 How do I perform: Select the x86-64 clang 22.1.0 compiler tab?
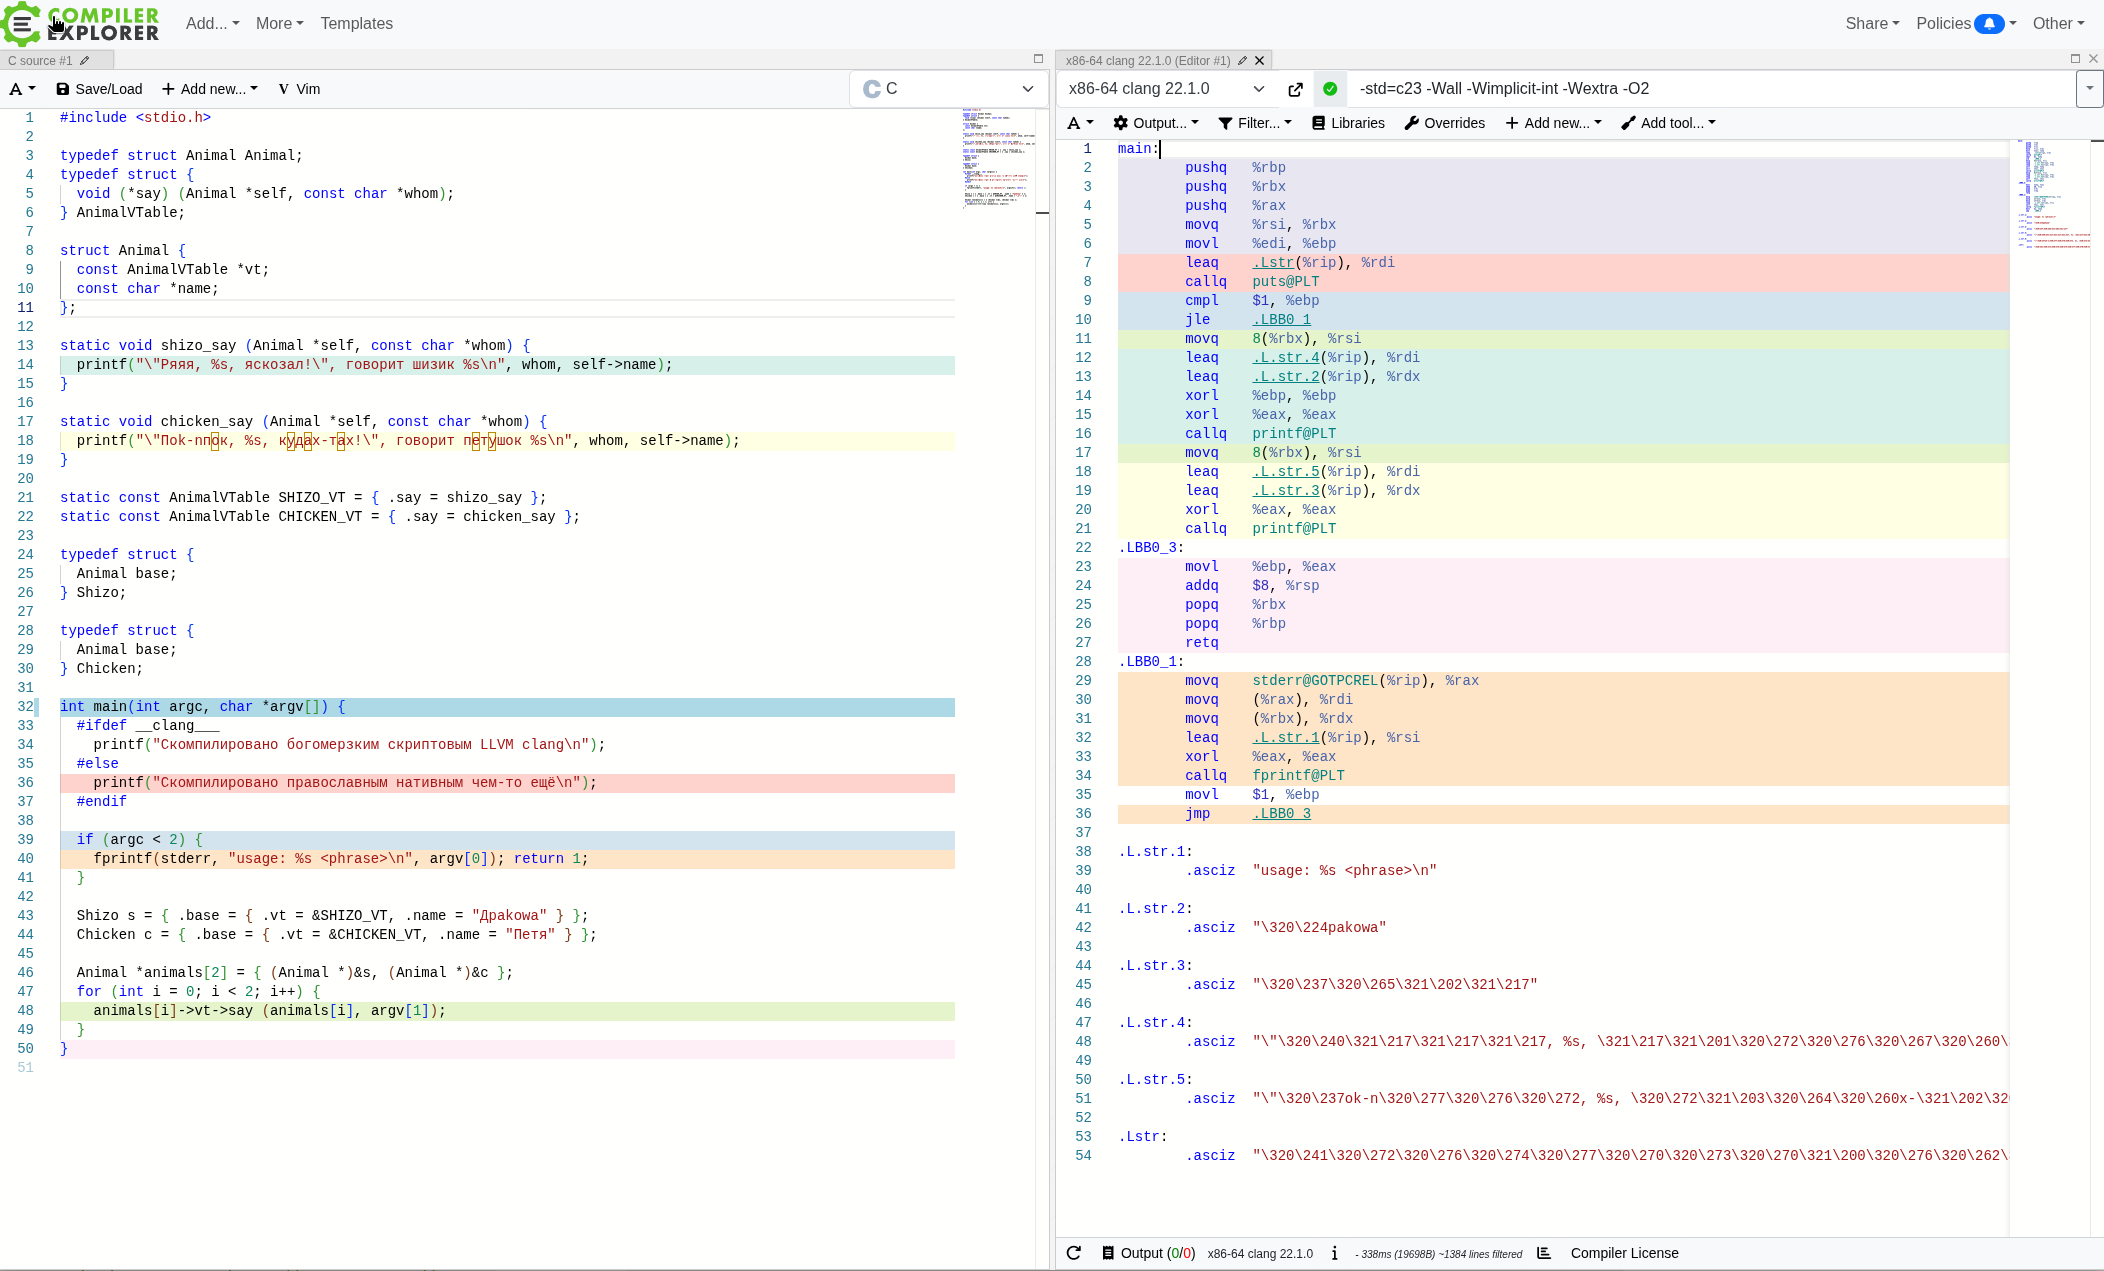coord(1147,60)
